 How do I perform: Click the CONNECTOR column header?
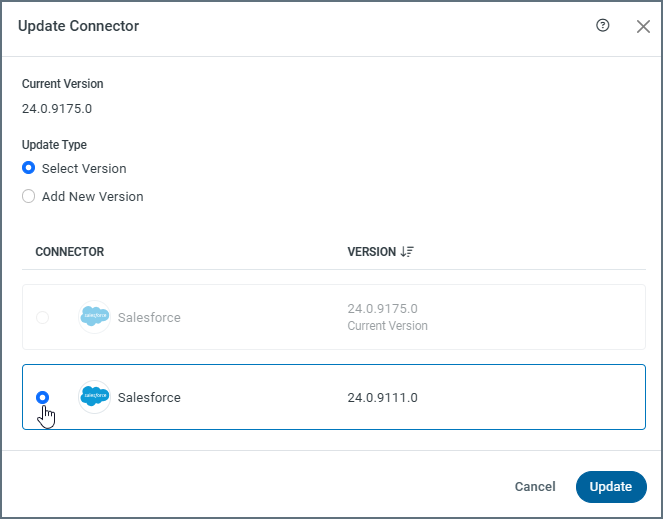pyautogui.click(x=69, y=252)
